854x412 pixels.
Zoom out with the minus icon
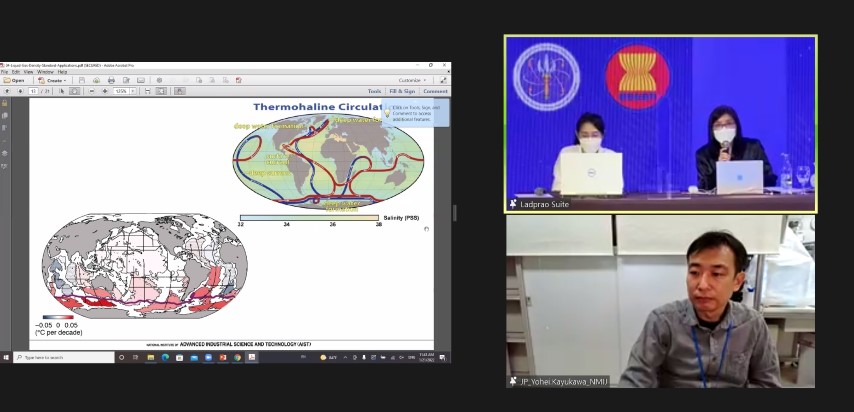(x=92, y=91)
